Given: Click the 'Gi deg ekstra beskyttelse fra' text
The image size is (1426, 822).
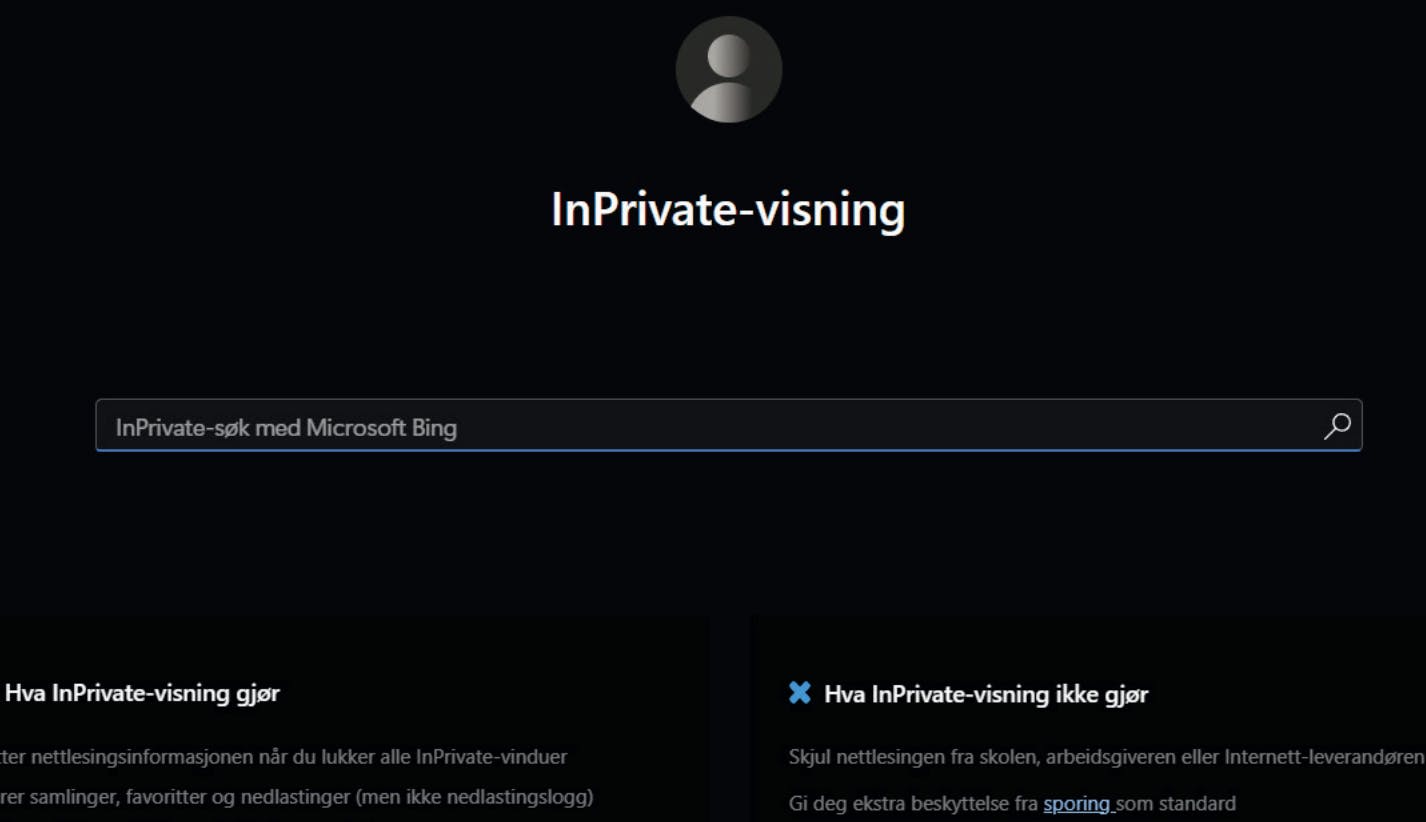Looking at the screenshot, I should pos(913,803).
